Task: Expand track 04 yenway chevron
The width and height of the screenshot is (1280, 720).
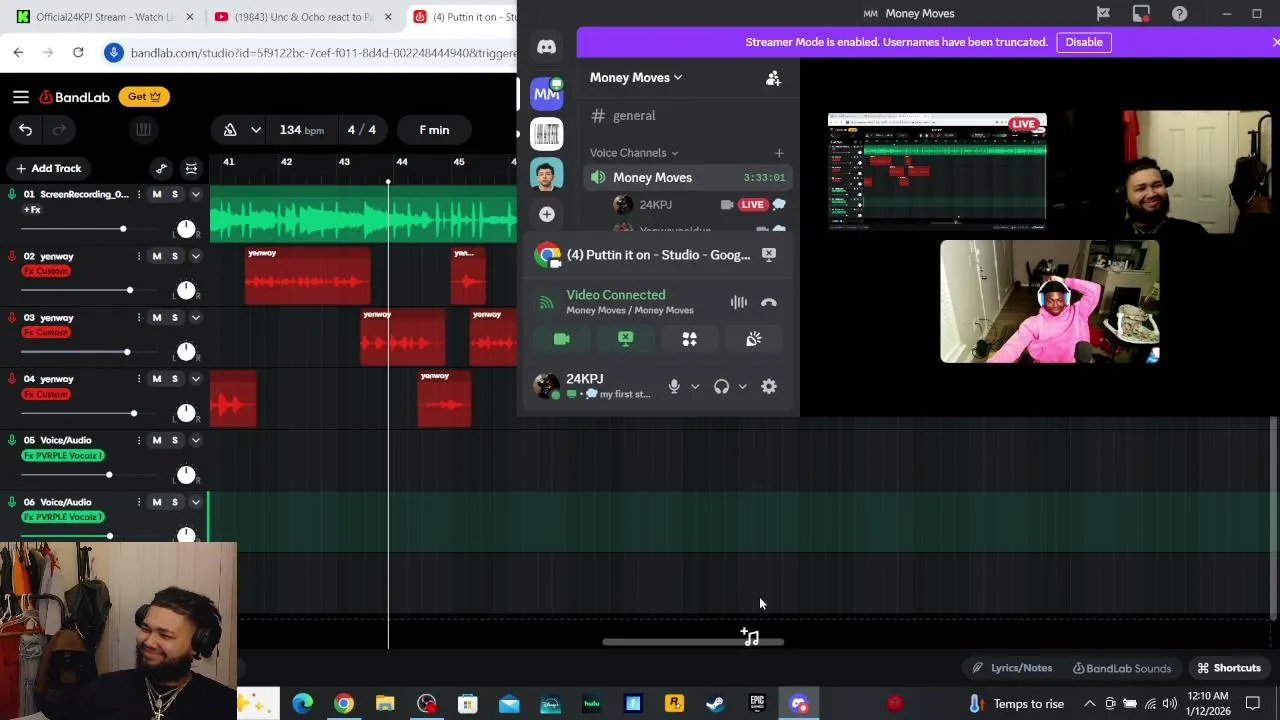Action: pos(196,379)
